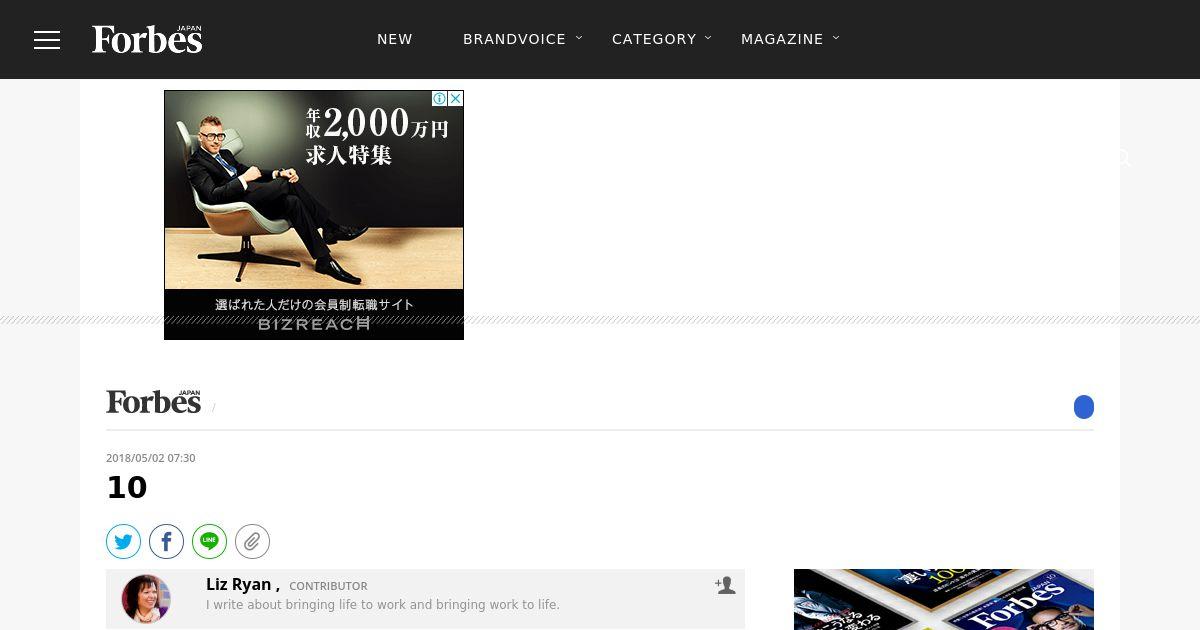Click the author bio tagline text
1200x630 pixels.
383,605
